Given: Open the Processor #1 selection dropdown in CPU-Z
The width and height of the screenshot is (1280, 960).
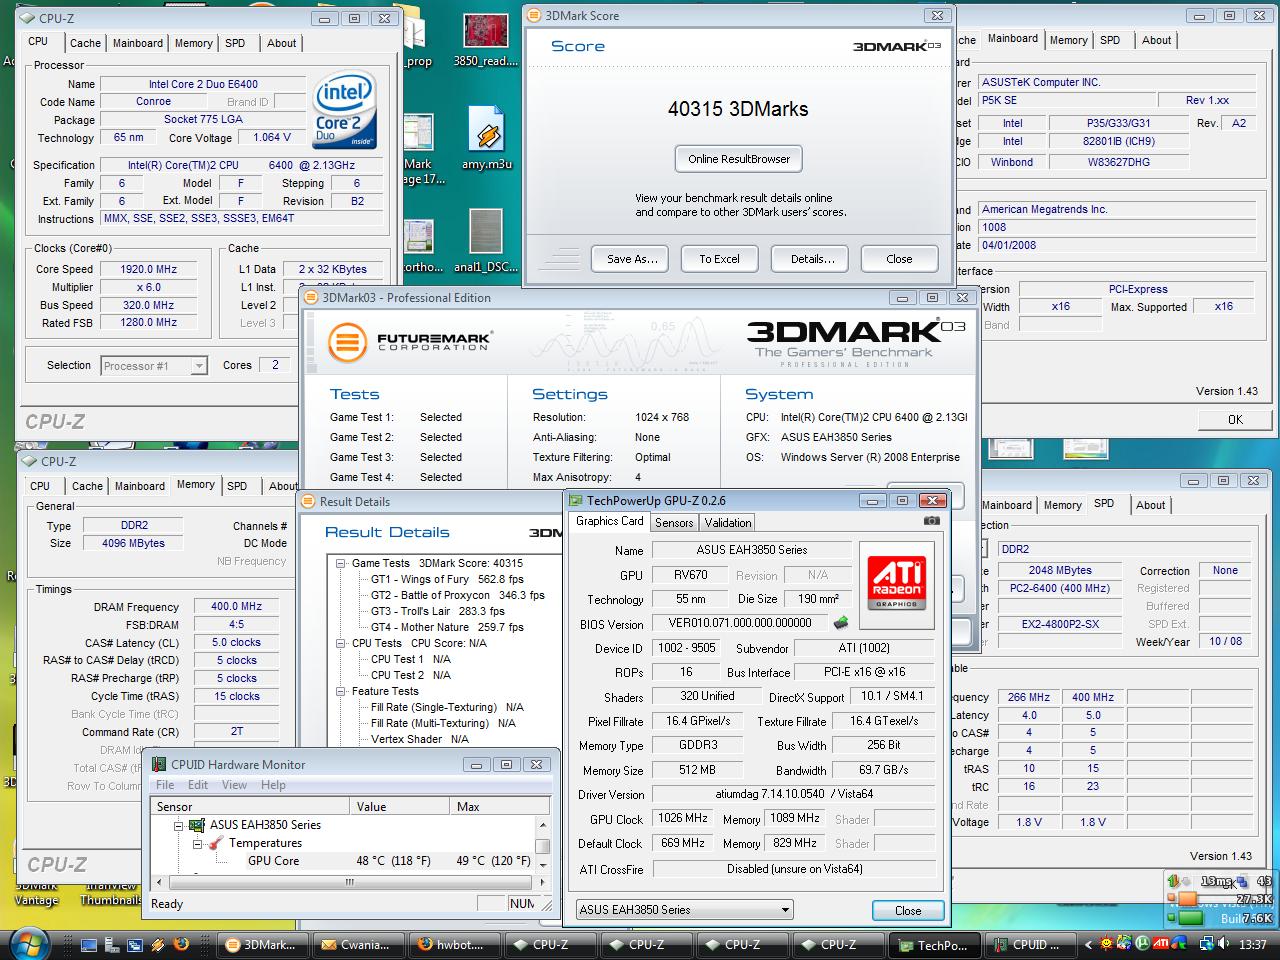Looking at the screenshot, I should 154,366.
